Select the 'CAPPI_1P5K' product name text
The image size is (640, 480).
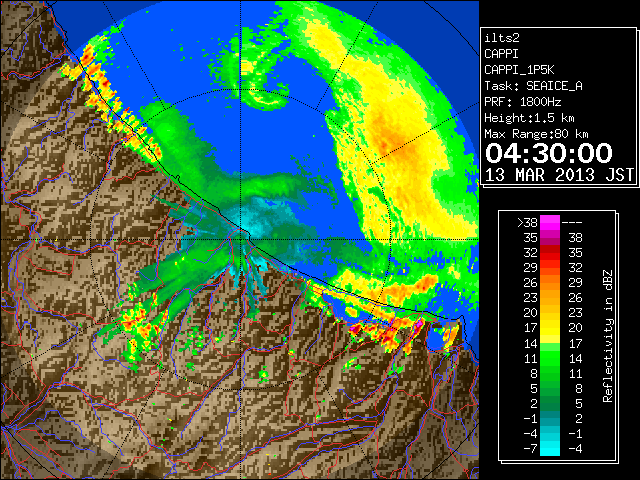519,70
